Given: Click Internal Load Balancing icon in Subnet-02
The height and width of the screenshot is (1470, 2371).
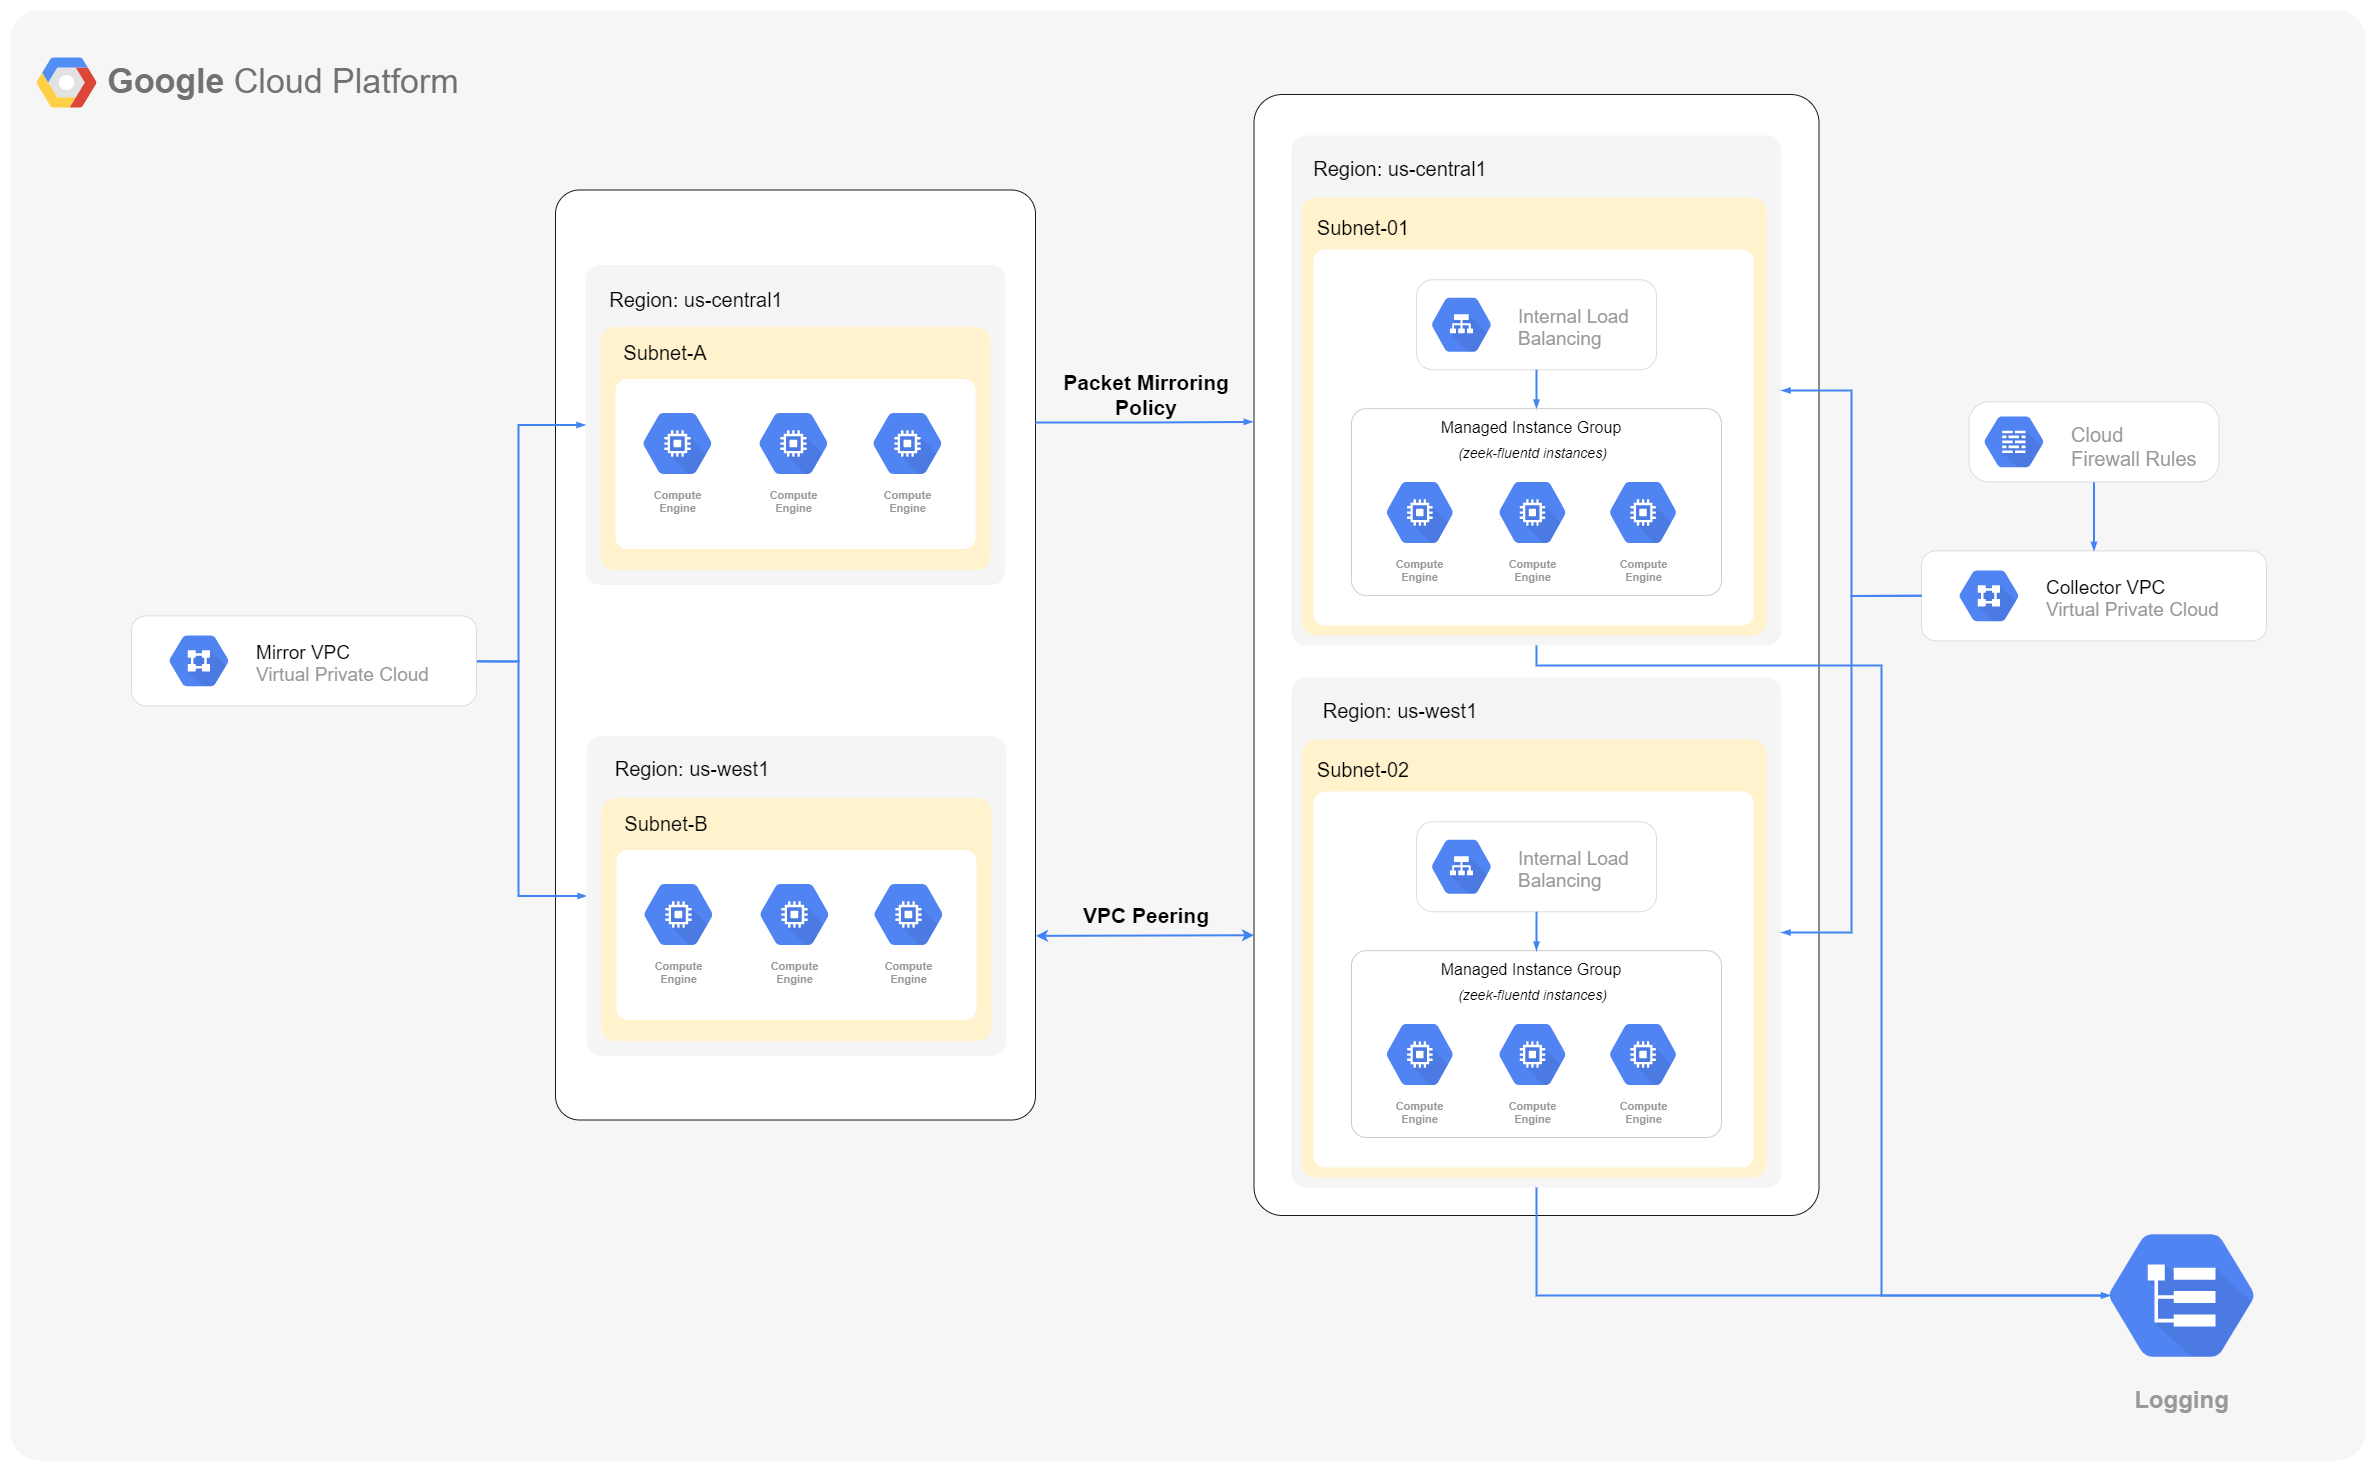Looking at the screenshot, I should coord(1461,867).
